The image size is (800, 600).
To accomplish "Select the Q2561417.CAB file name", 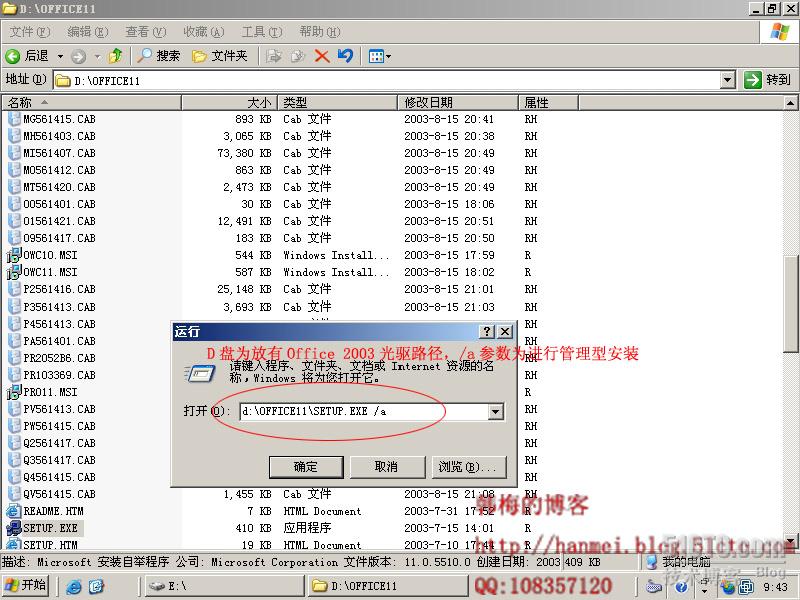I will 59,443.
